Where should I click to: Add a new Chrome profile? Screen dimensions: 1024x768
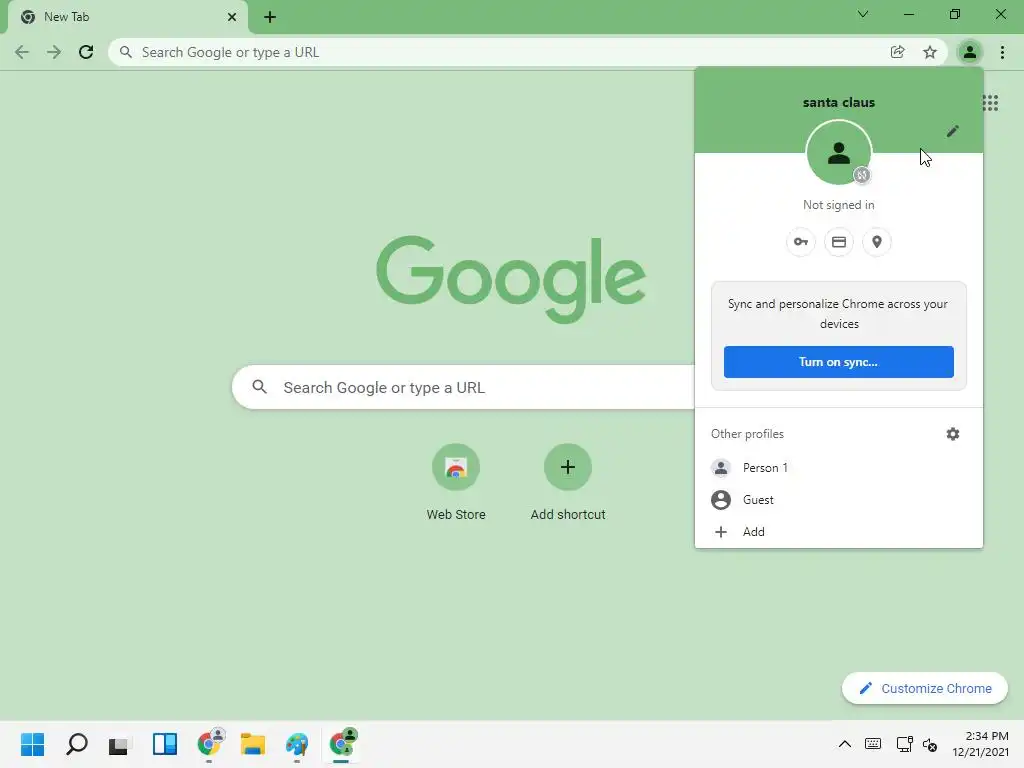839,532
